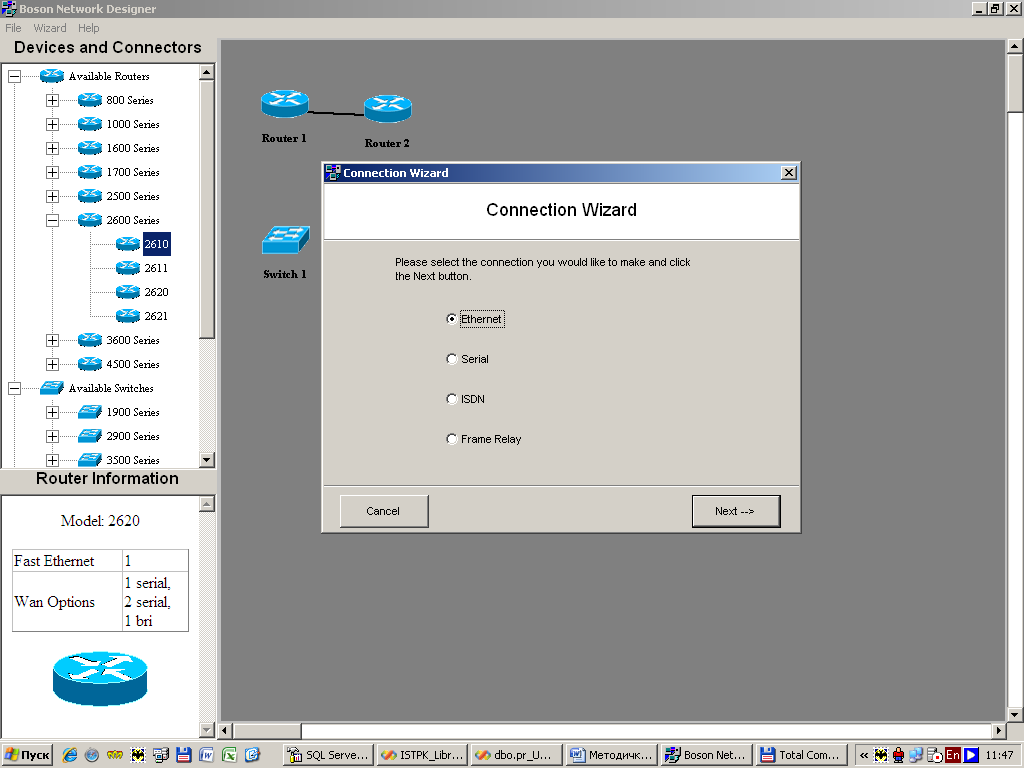The height and width of the screenshot is (768, 1024).
Task: Click the 2900 Series switch icon
Action: tap(89, 436)
